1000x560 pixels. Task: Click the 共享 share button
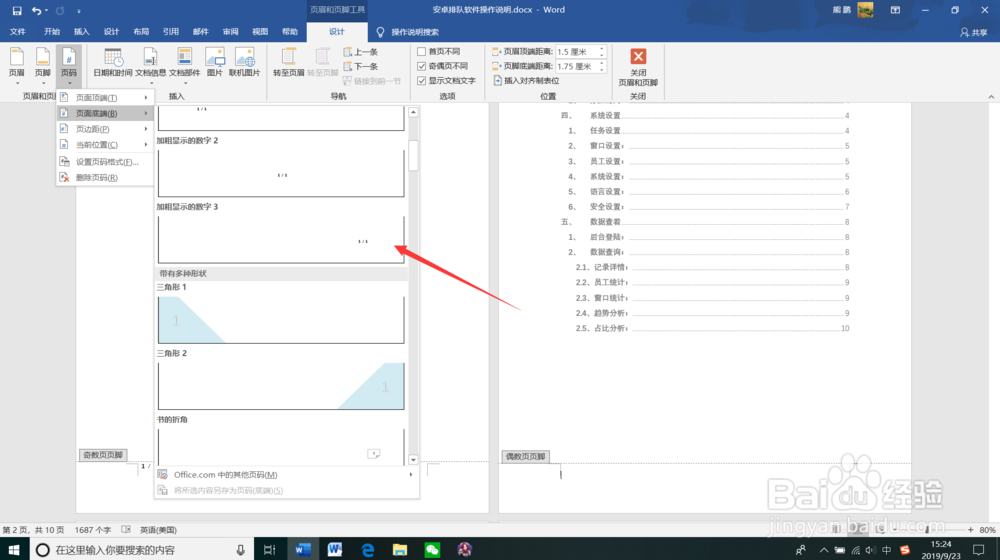point(974,32)
